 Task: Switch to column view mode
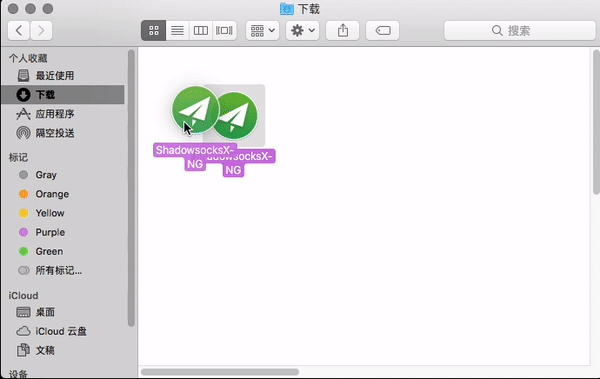point(201,31)
